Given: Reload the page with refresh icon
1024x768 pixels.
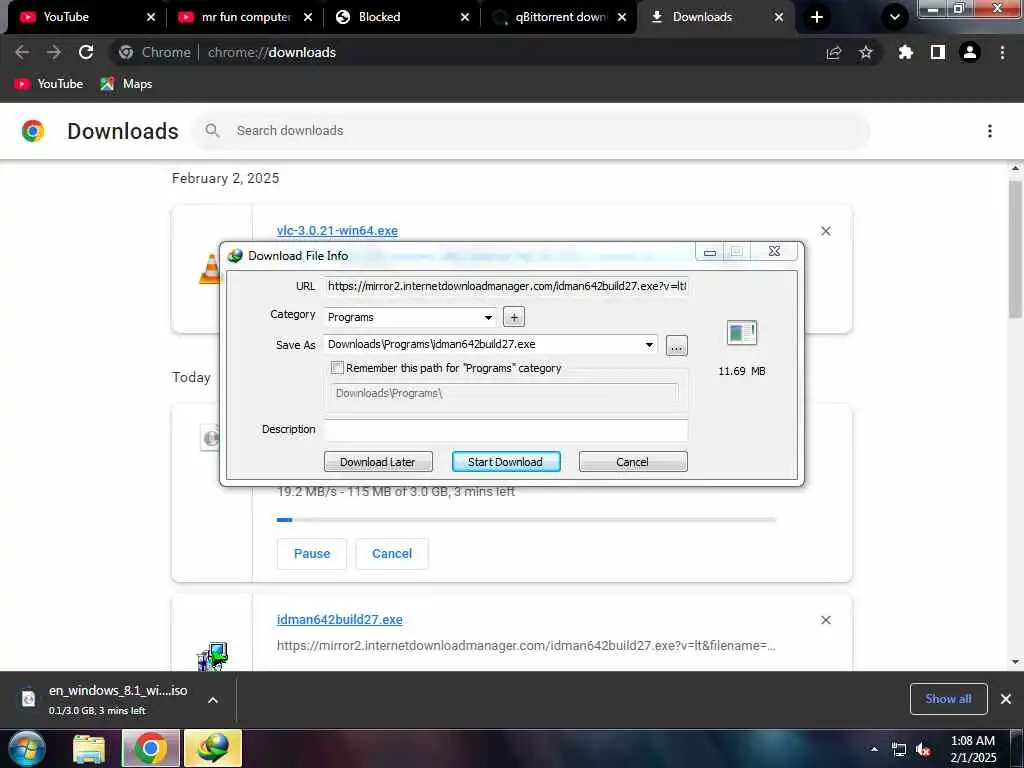Looking at the screenshot, I should [x=86, y=52].
